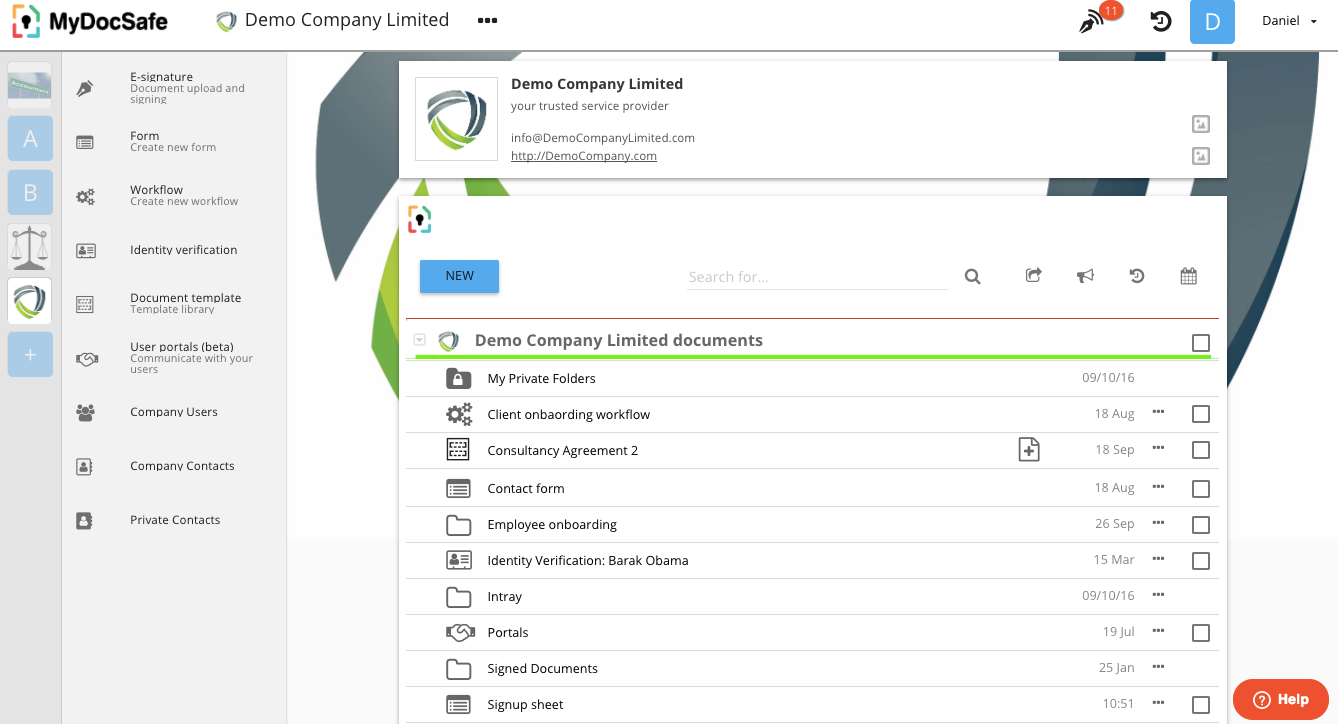Open options menu for Portals
This screenshot has height=724, width=1338.
click(x=1158, y=630)
